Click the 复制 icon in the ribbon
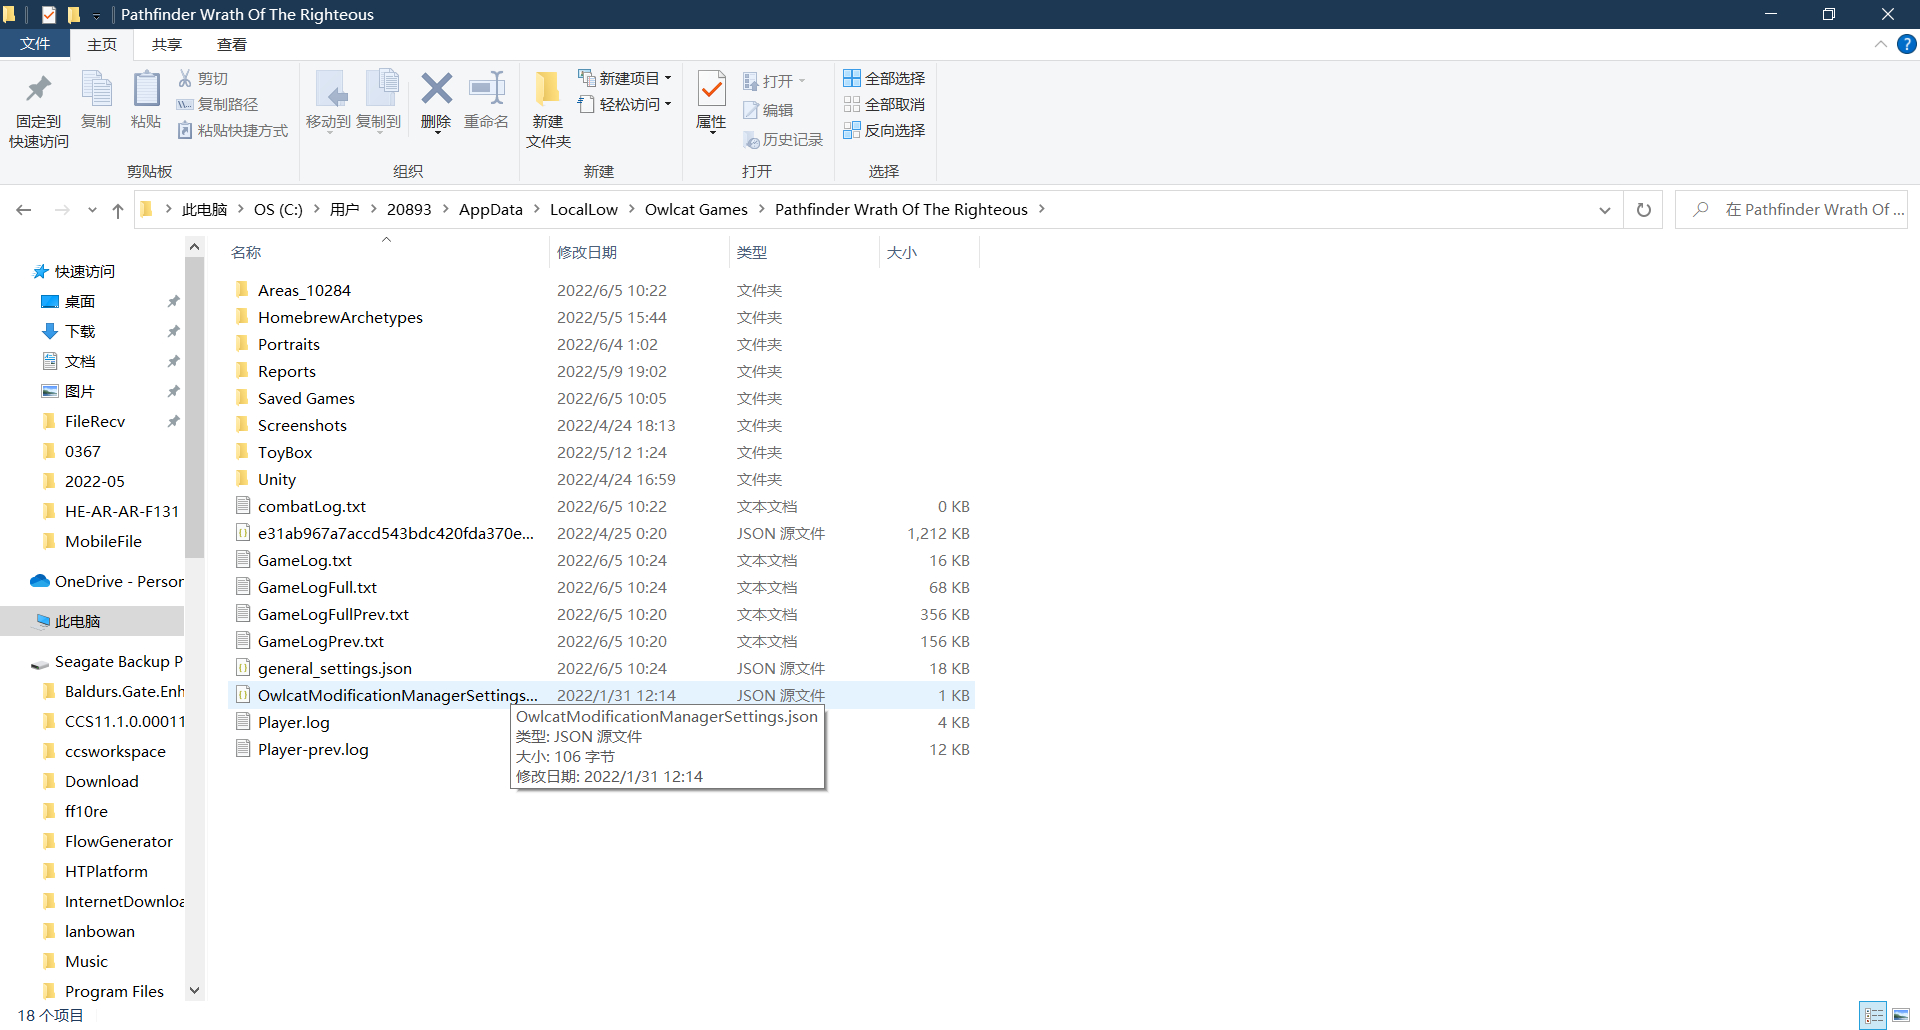Screen dimensions: 1920x1030 (96, 89)
